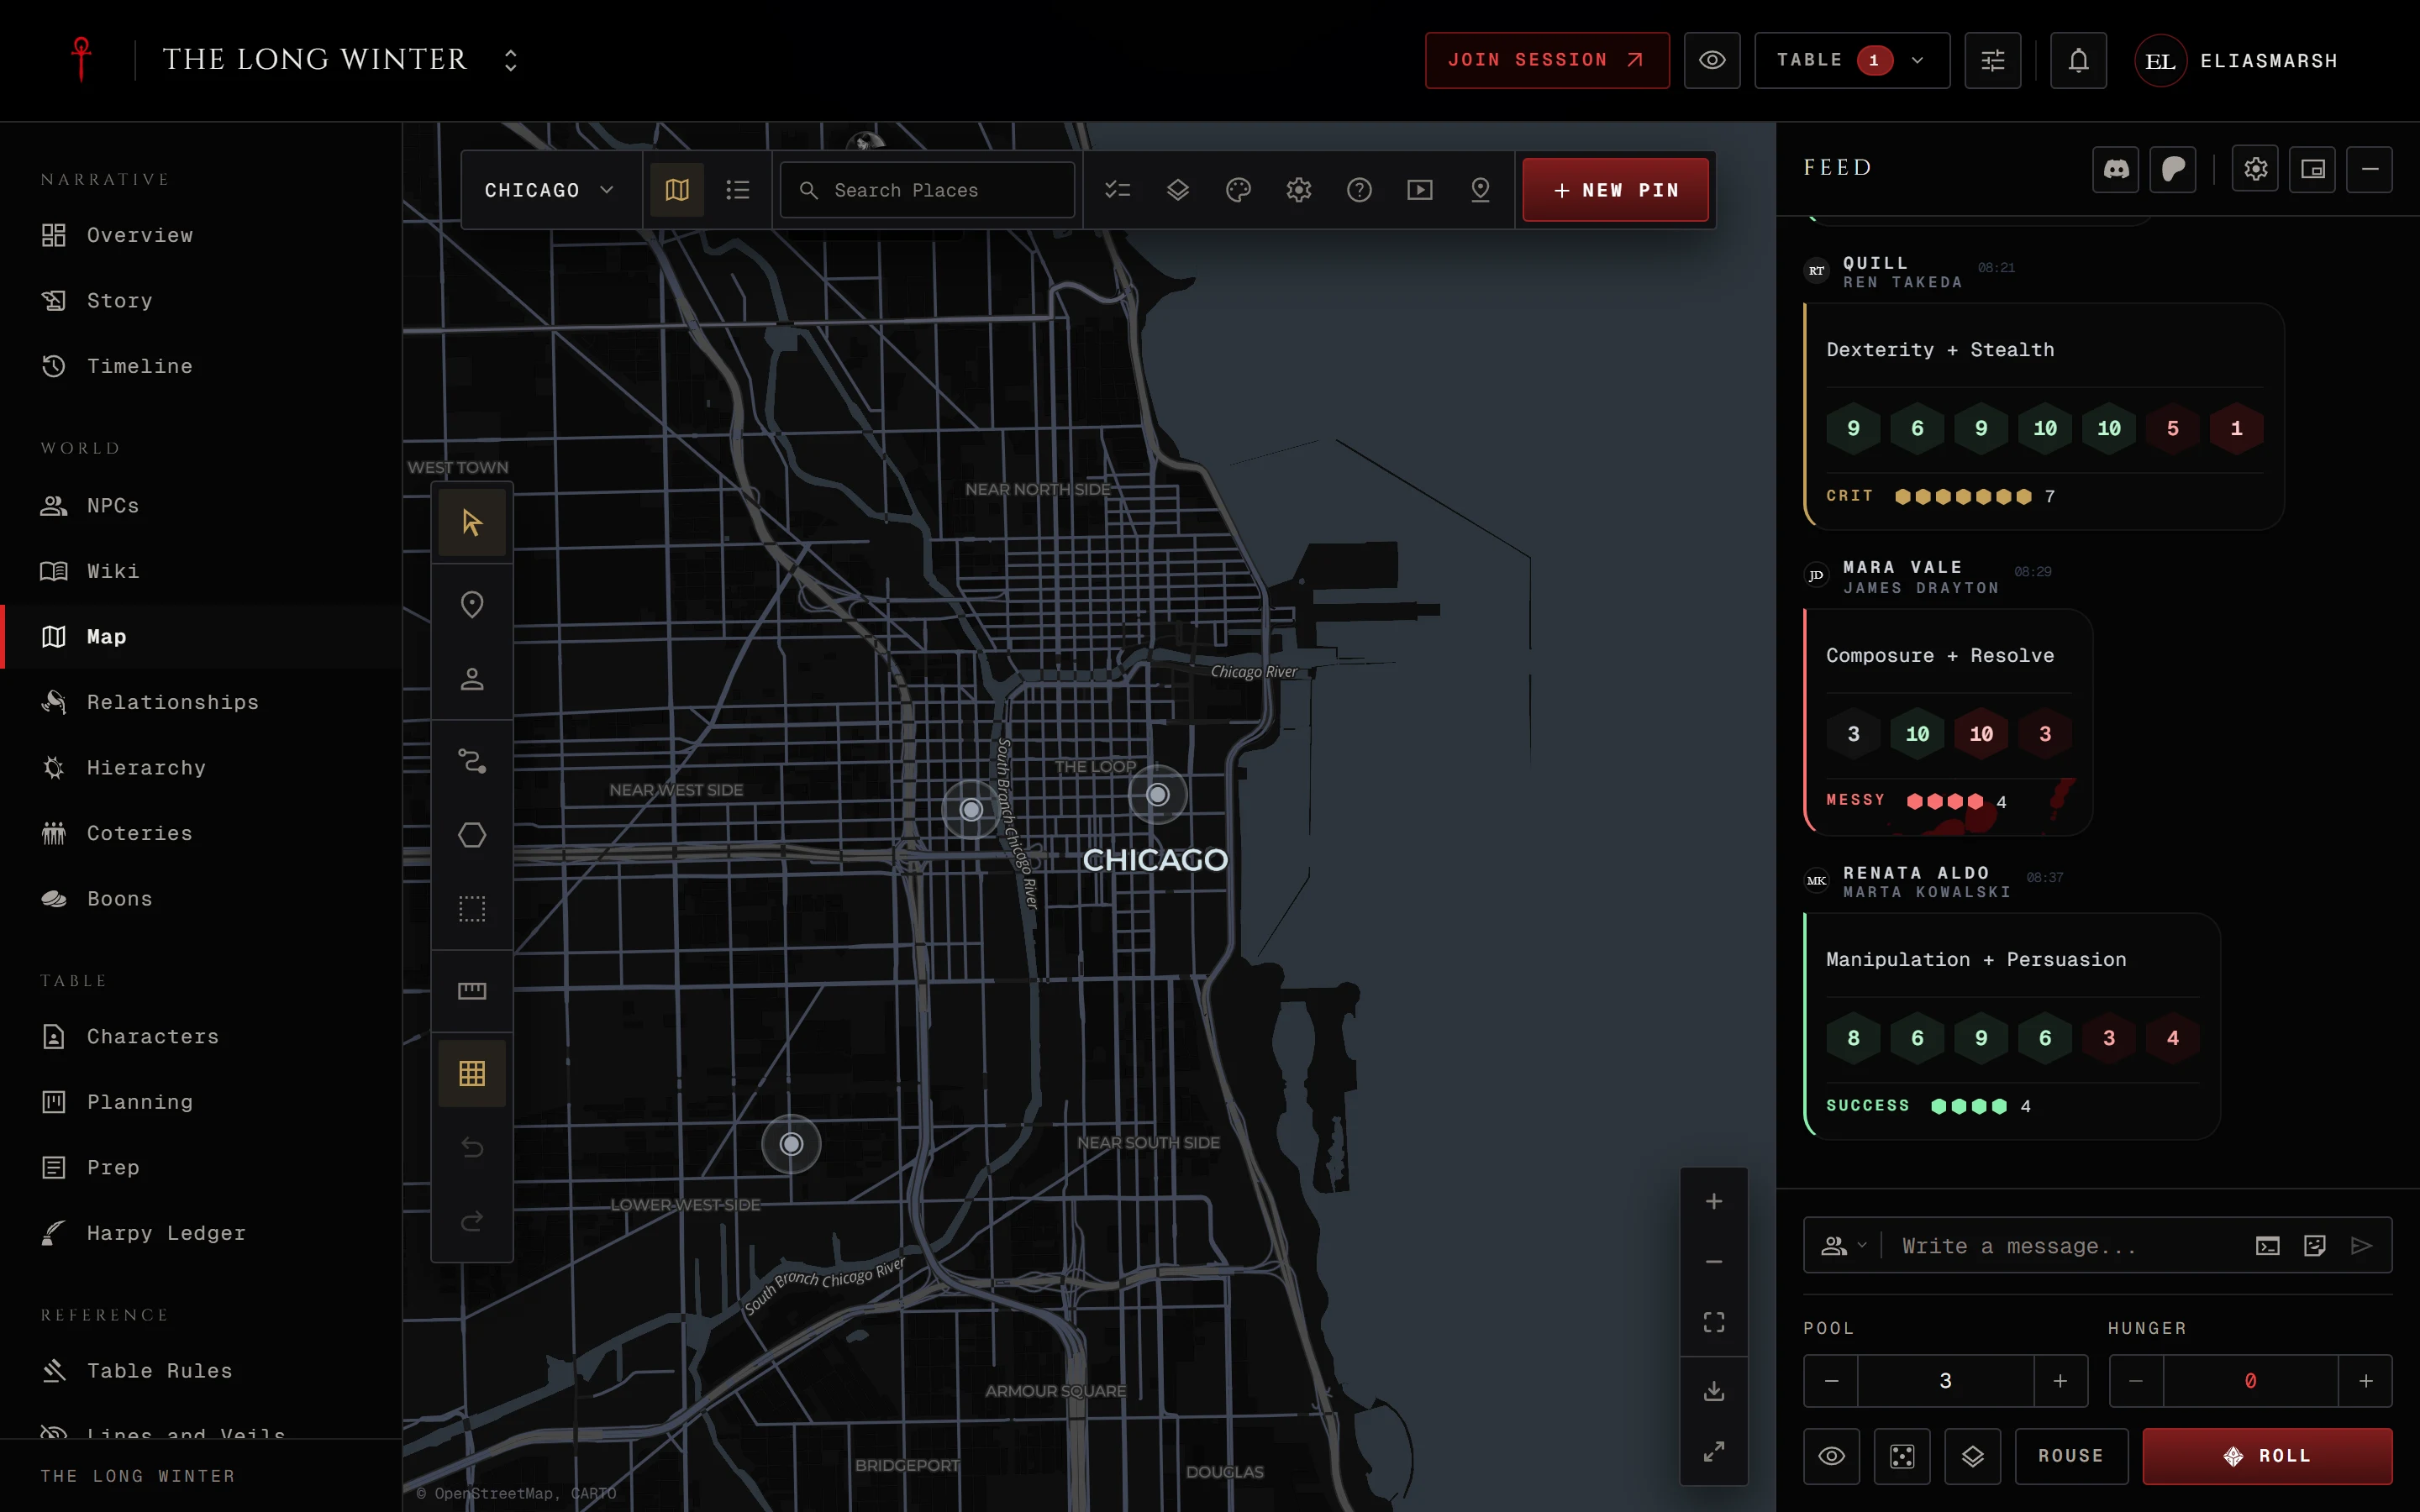The width and height of the screenshot is (2420, 1512).
Task: Open the CHICAGO map dropdown
Action: coord(549,190)
